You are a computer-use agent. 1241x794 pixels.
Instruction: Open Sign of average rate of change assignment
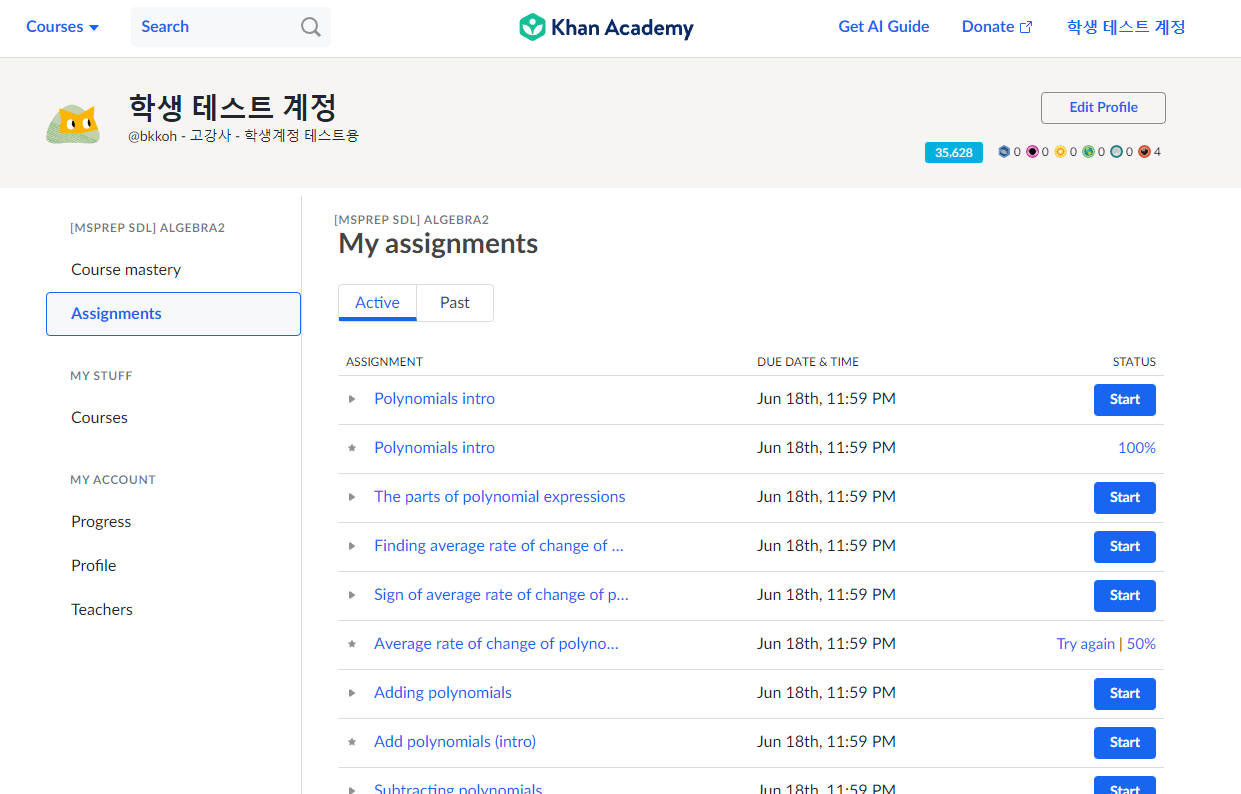point(501,595)
